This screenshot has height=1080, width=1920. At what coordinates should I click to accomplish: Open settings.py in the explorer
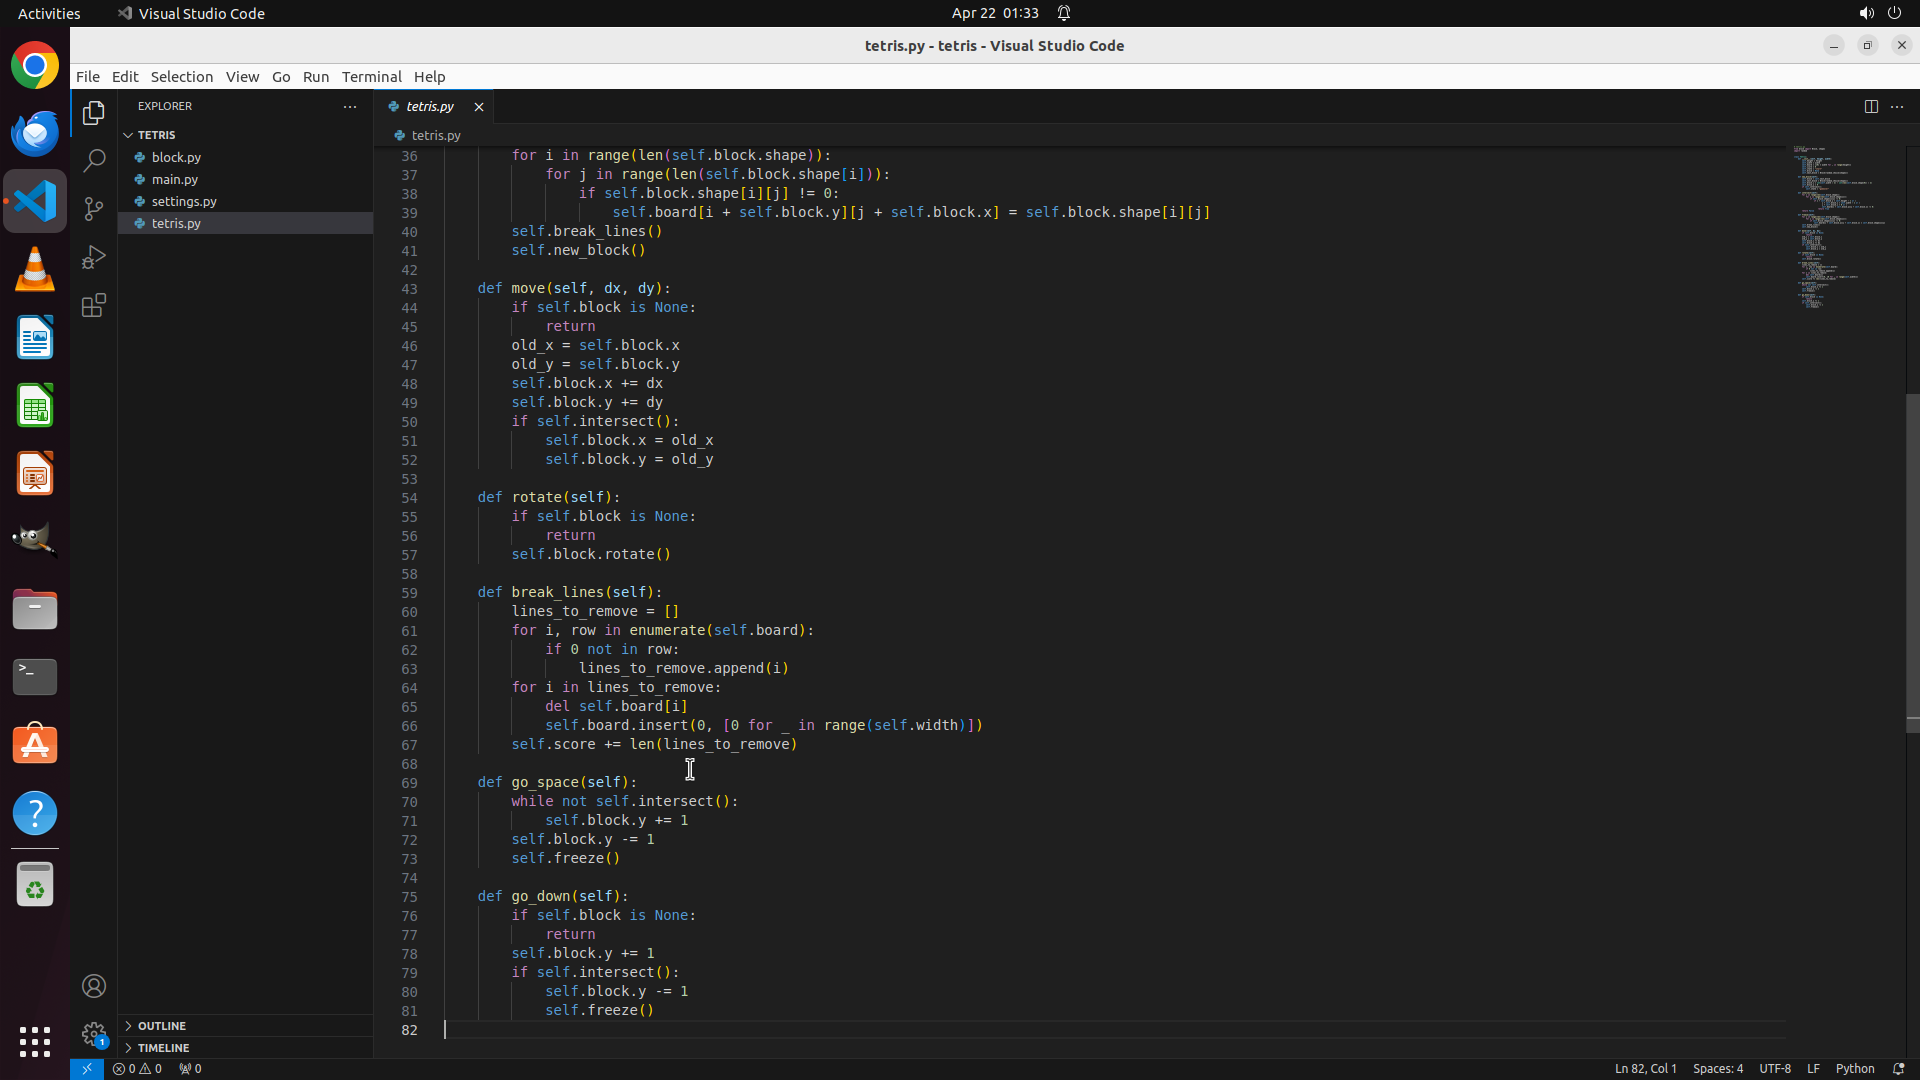[184, 201]
